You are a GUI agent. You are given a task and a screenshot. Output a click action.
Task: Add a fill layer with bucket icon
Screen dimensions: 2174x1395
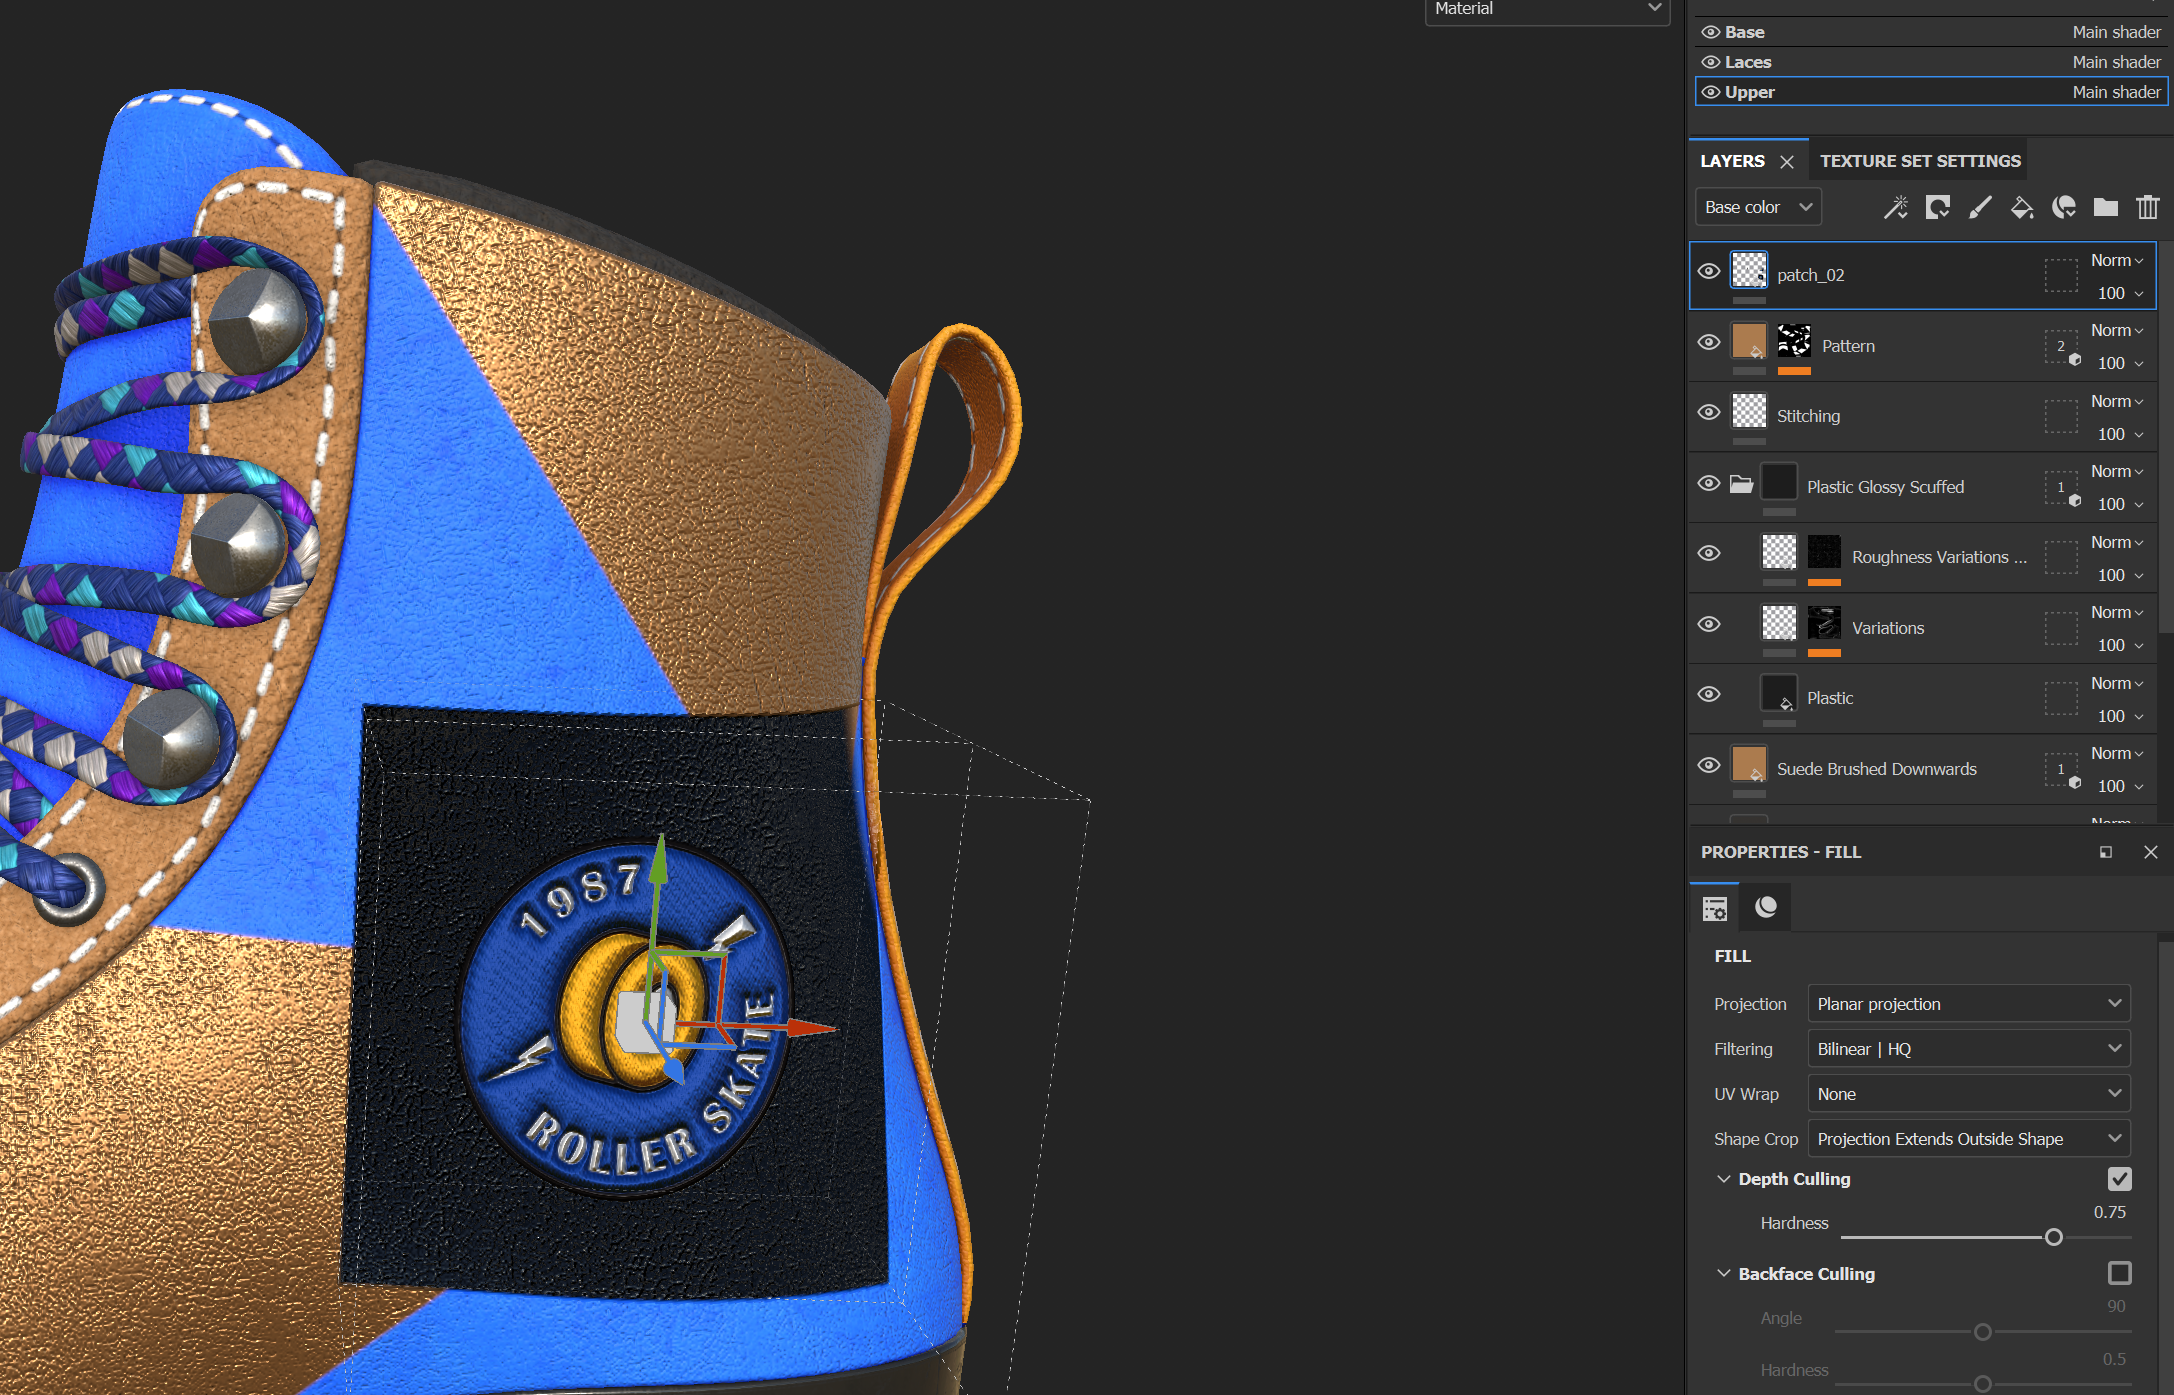[2021, 207]
